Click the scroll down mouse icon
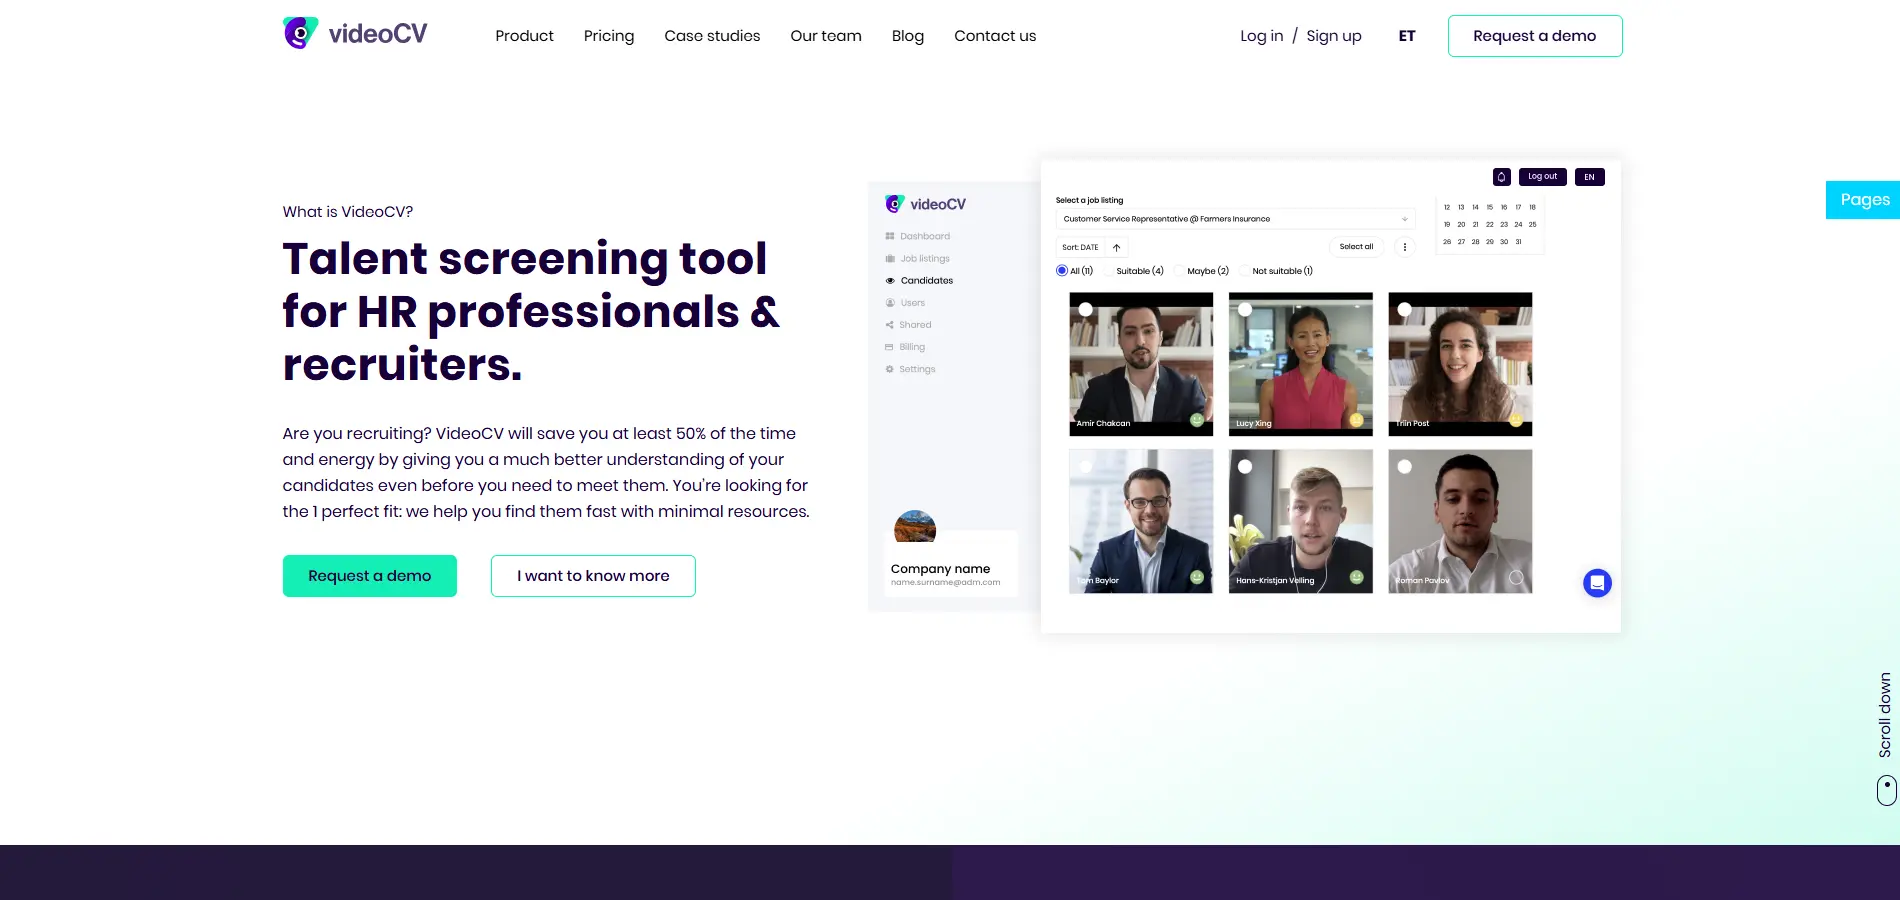Image resolution: width=1900 pixels, height=900 pixels. (x=1886, y=790)
